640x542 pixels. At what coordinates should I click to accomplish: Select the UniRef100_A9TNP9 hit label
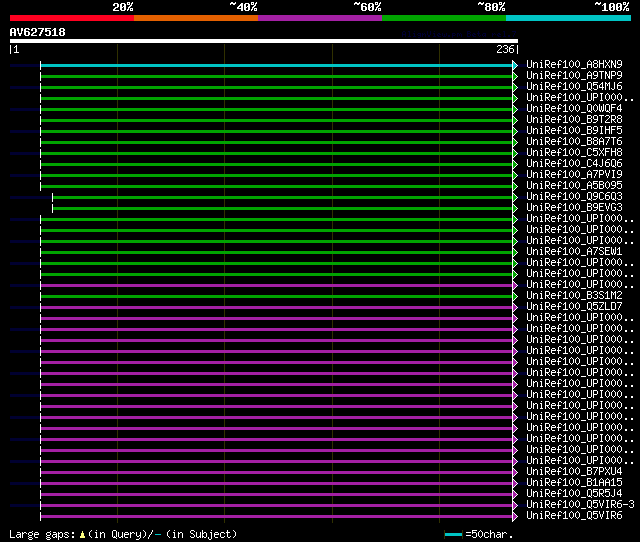click(x=574, y=76)
